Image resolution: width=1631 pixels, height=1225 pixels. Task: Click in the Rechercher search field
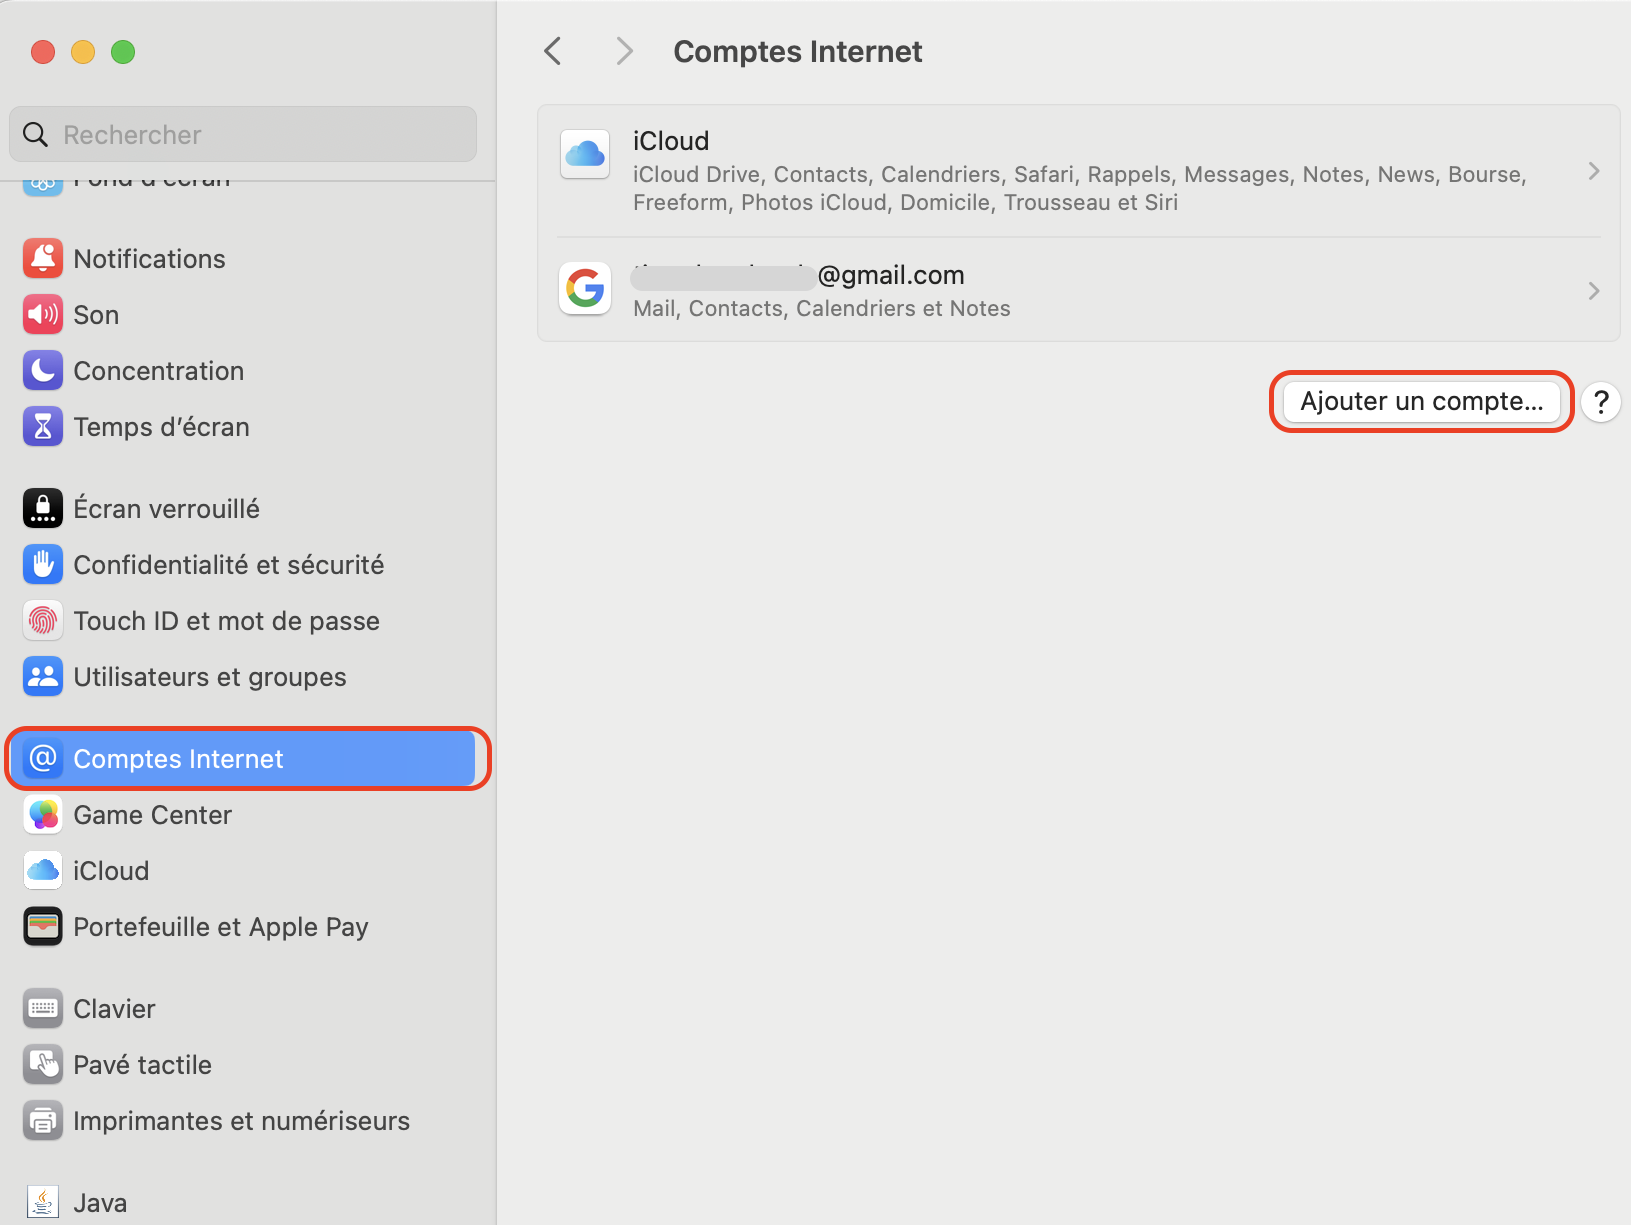pyautogui.click(x=243, y=134)
